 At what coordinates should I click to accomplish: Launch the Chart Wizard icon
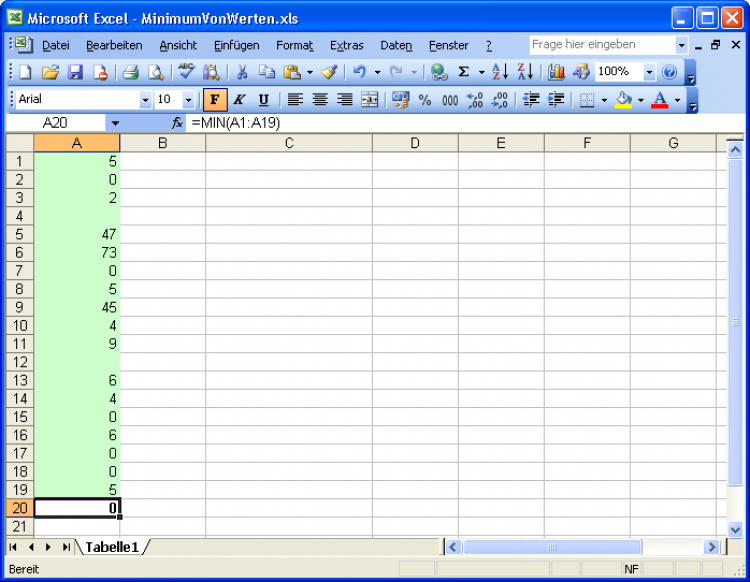[x=556, y=72]
